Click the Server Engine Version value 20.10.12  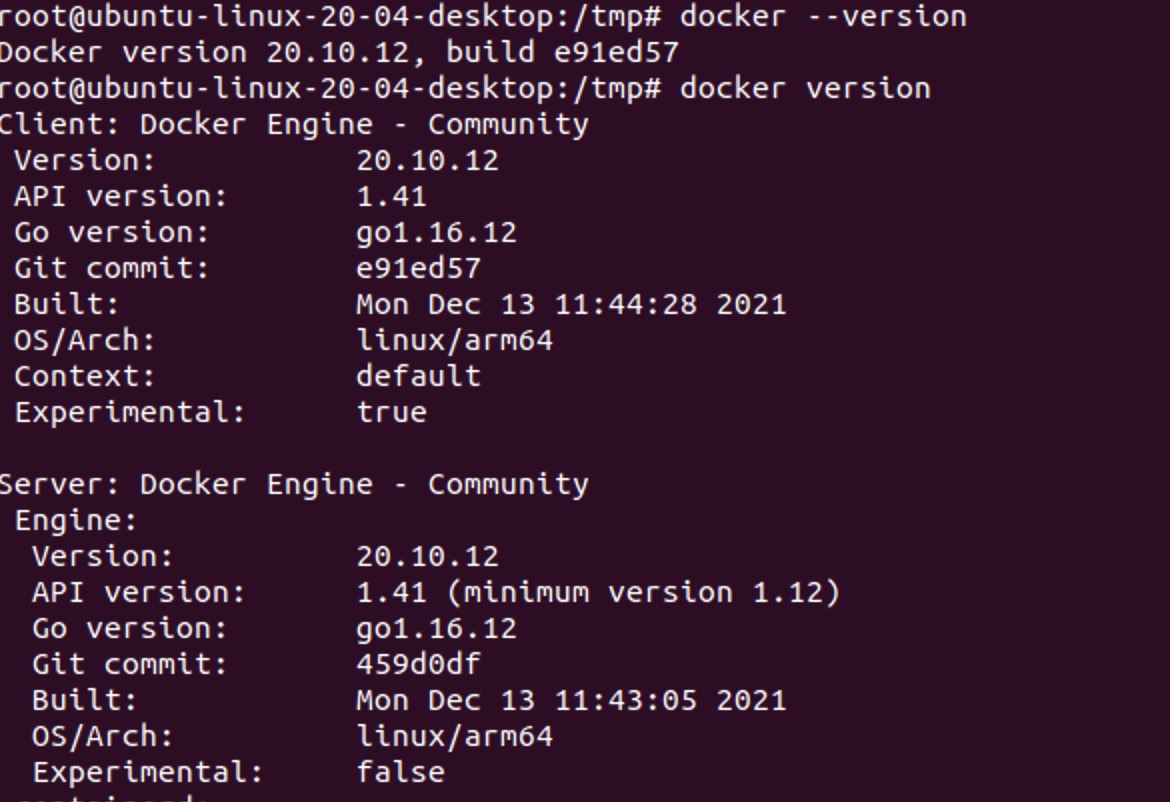(427, 557)
